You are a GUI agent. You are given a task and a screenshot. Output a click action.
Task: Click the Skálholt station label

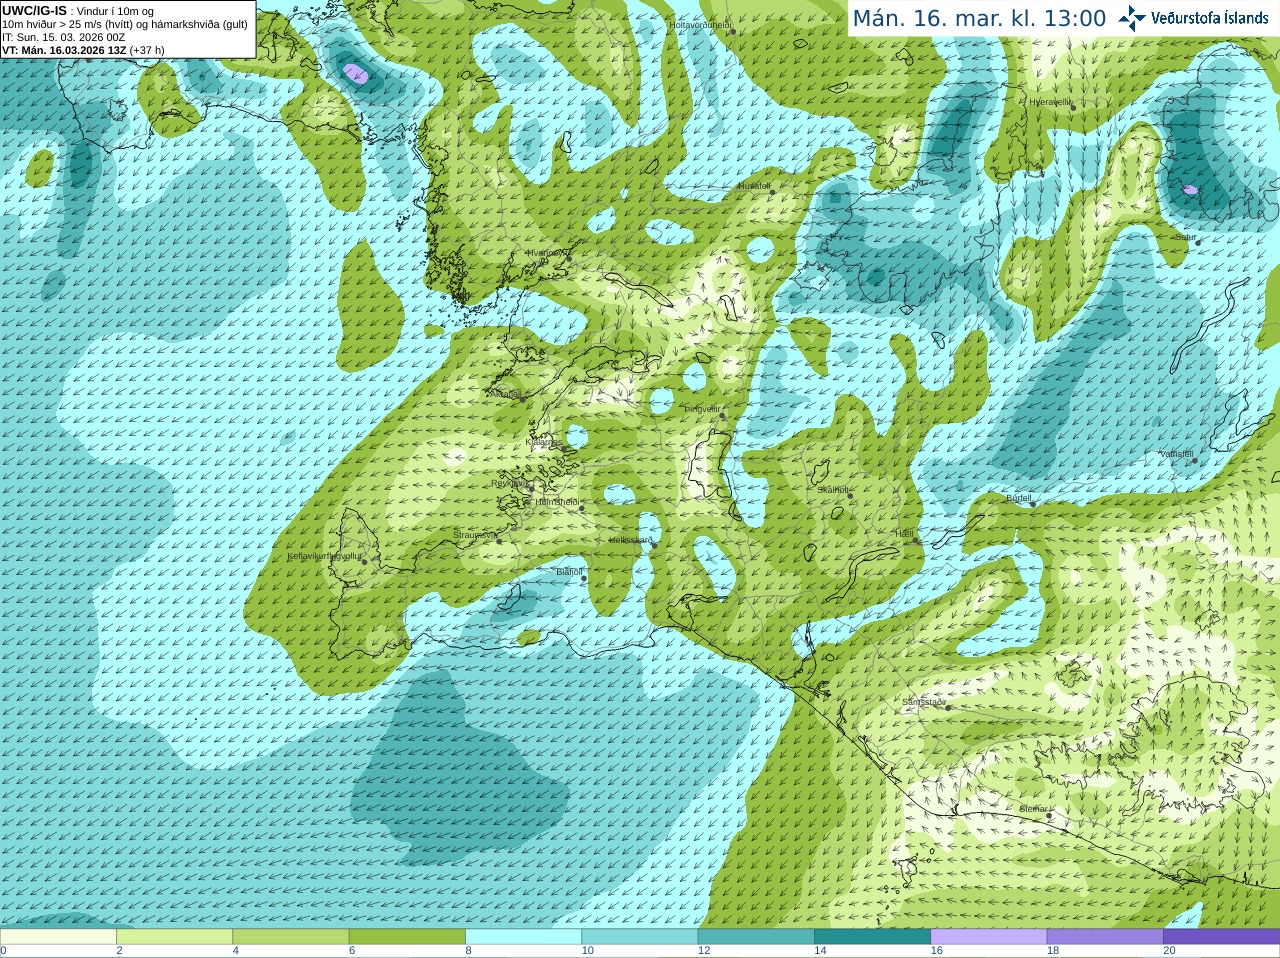coord(833,490)
